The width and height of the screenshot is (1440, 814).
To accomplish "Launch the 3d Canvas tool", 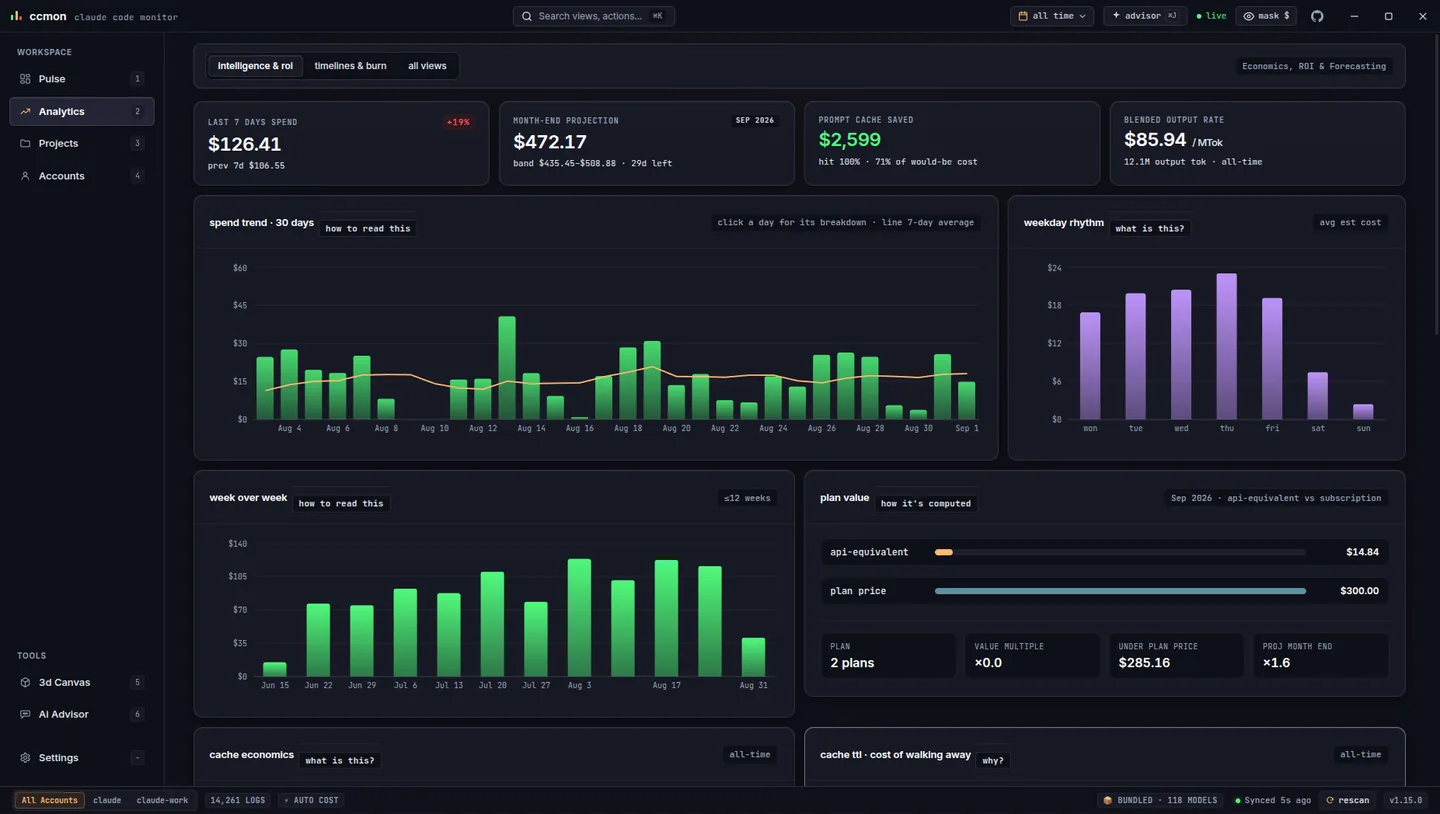I will 81,682.
